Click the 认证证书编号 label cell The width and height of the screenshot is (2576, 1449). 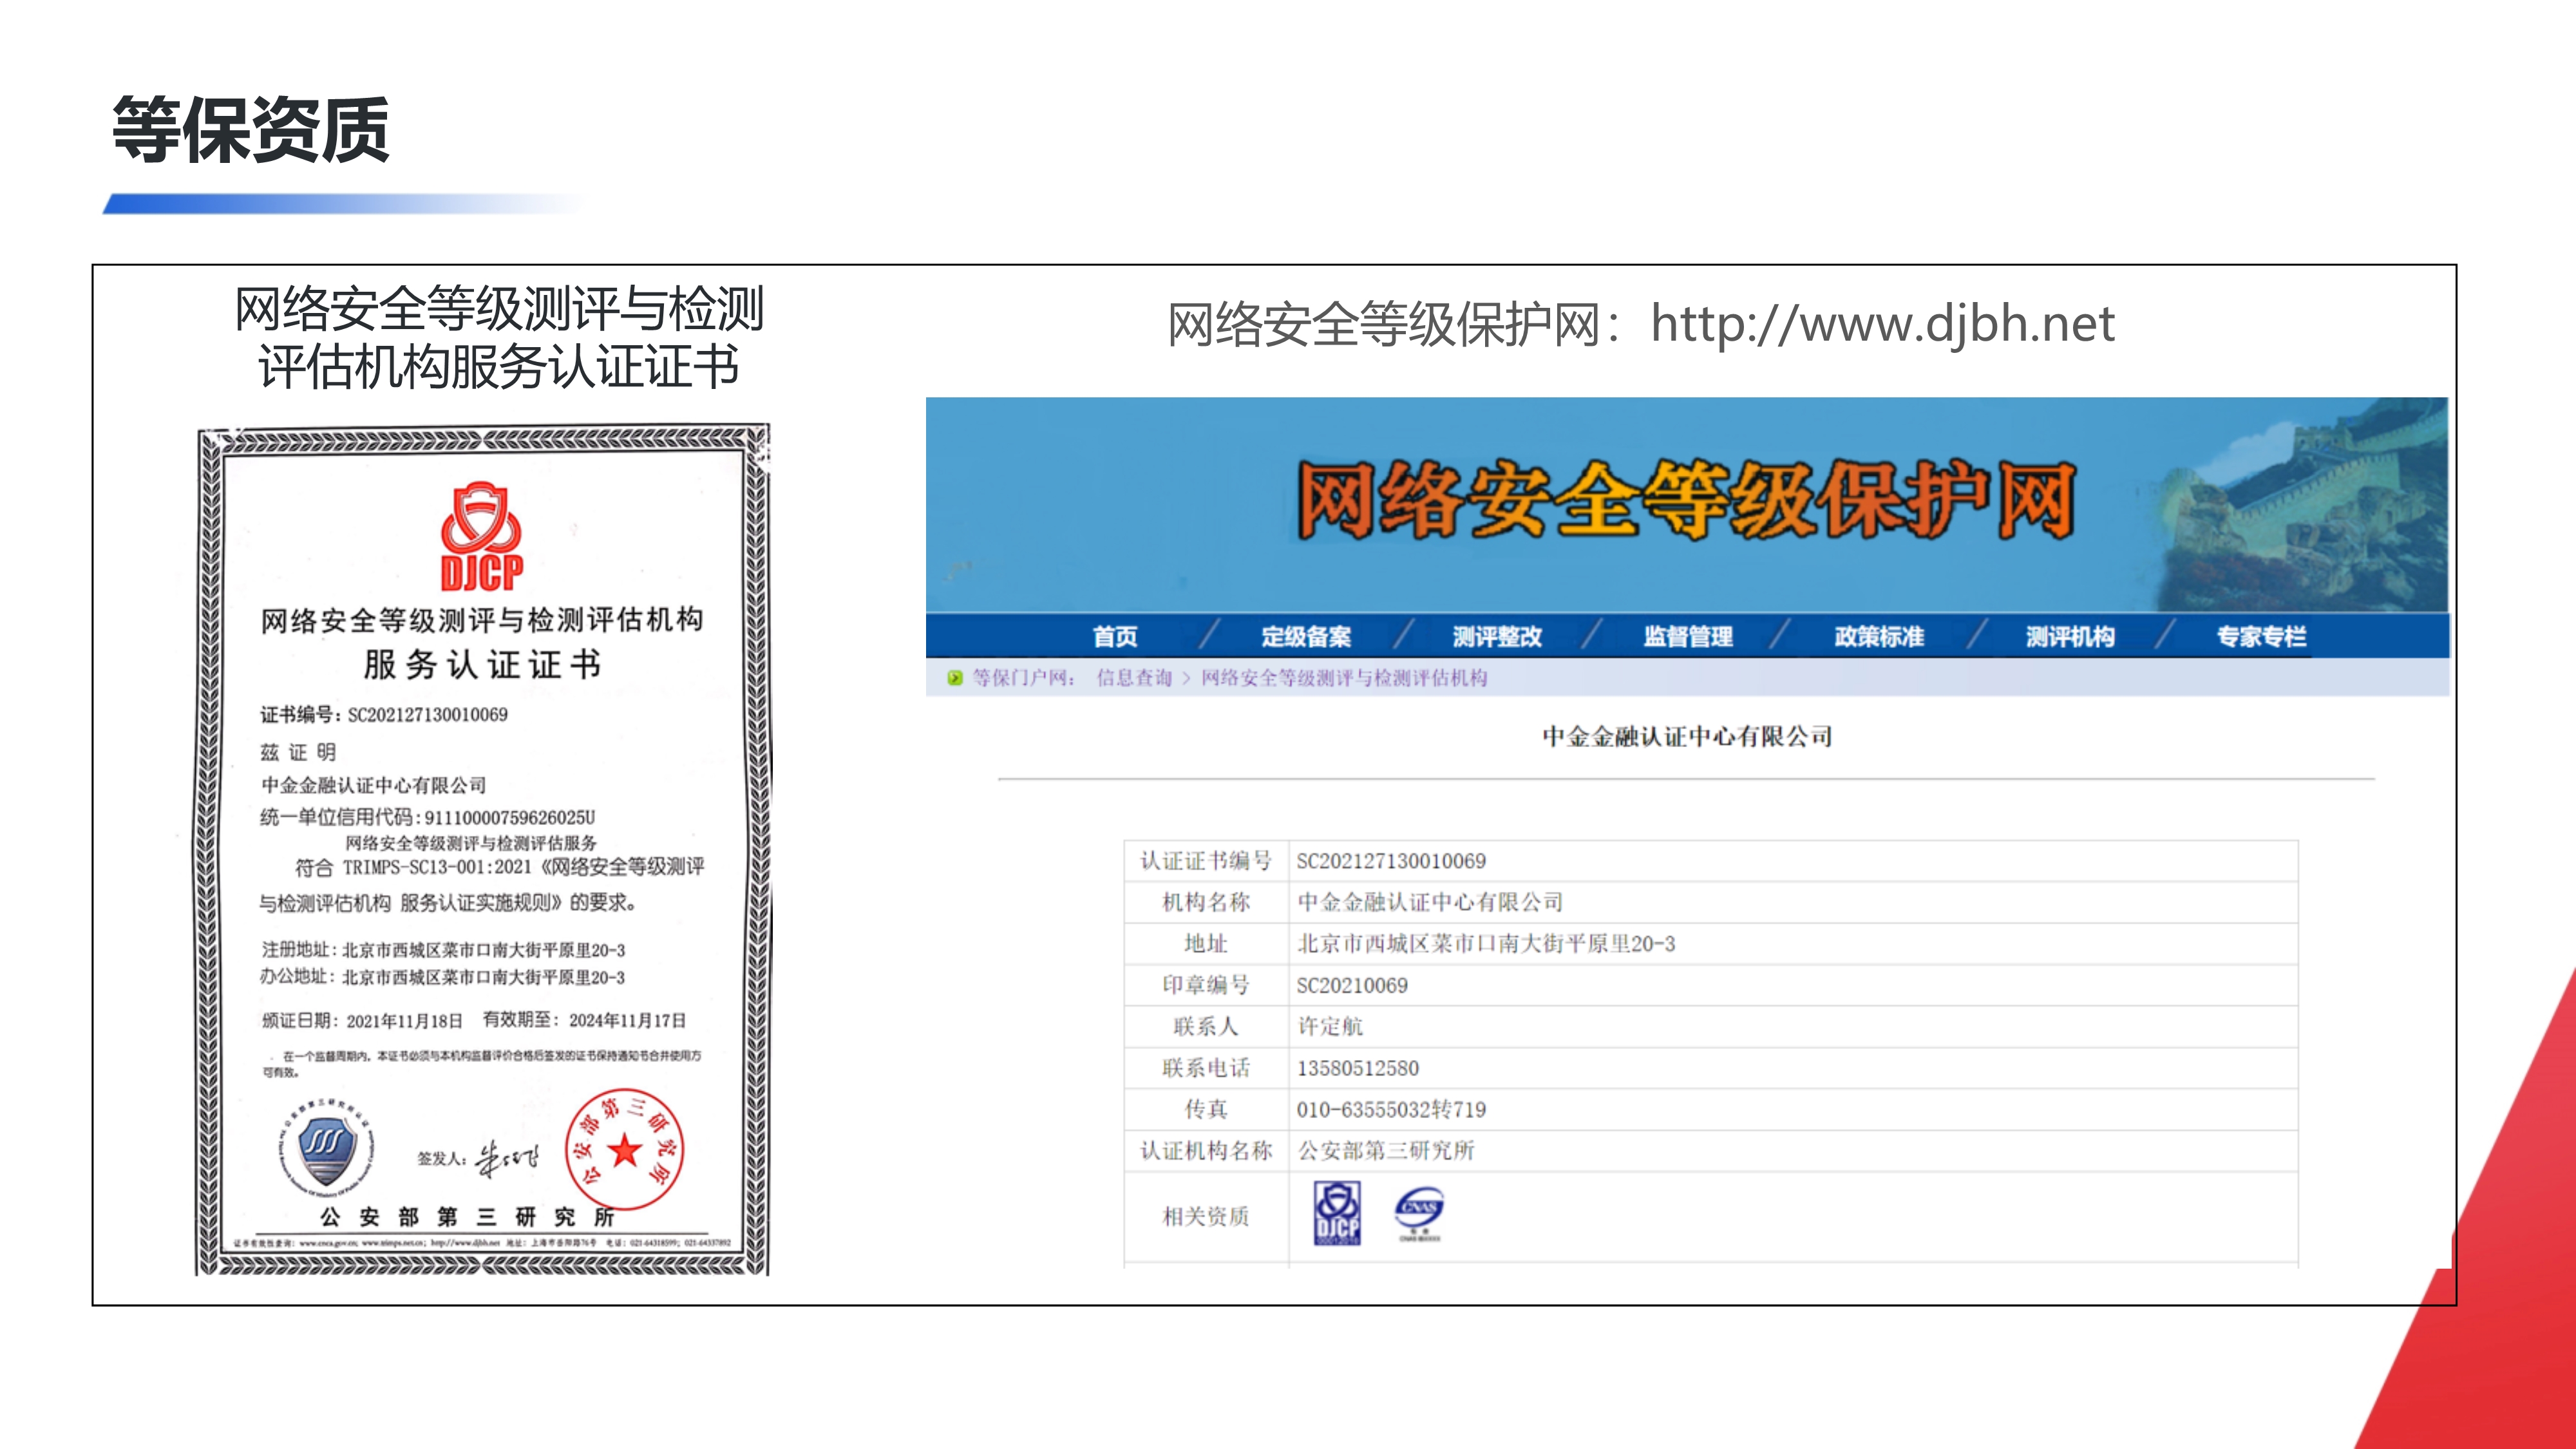1206,861
